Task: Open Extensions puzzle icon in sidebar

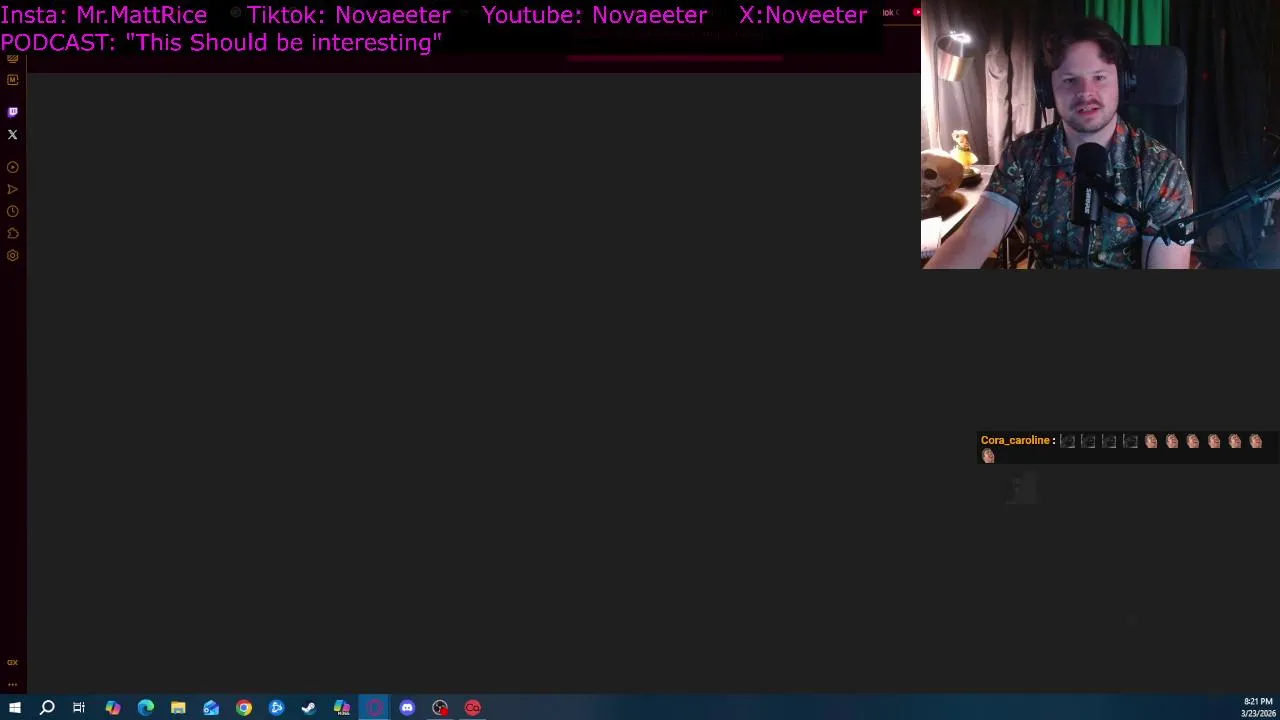Action: tap(13, 233)
